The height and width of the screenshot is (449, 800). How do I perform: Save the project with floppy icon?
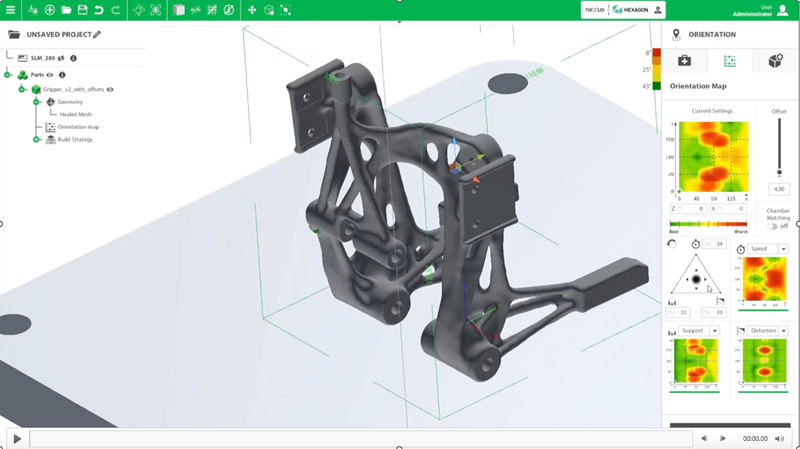(x=82, y=10)
